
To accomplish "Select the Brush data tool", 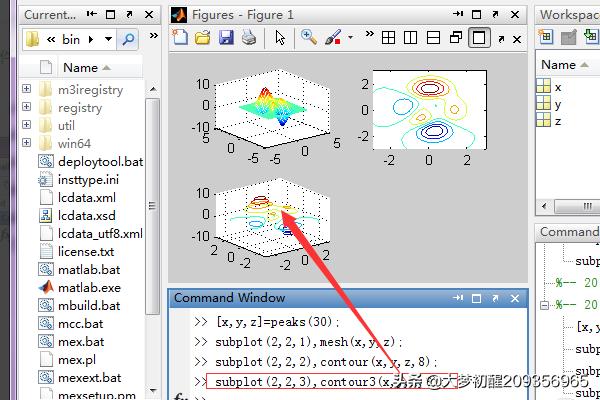I will coord(333,38).
